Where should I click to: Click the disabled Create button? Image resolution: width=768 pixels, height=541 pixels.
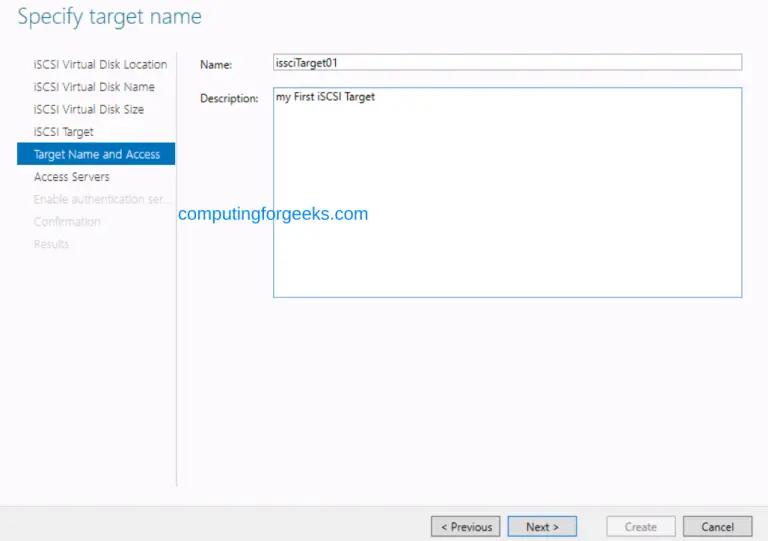click(641, 527)
